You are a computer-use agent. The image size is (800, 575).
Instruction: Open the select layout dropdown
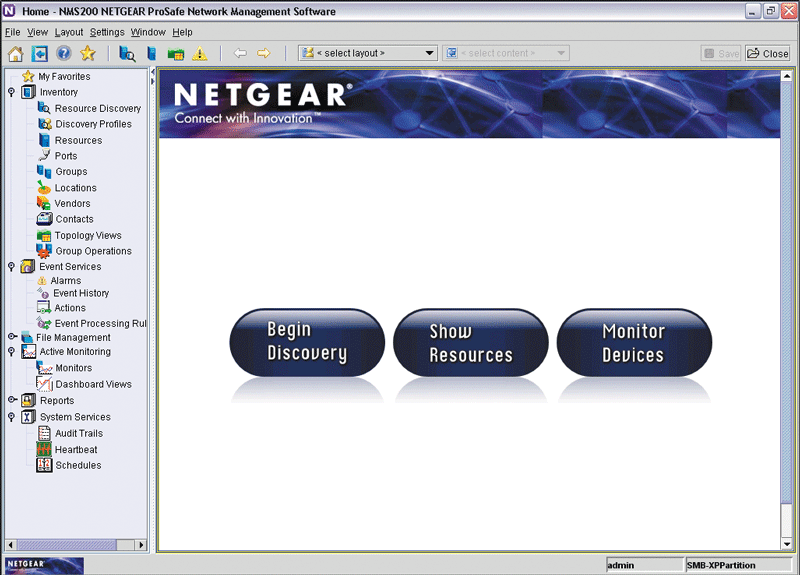point(429,54)
